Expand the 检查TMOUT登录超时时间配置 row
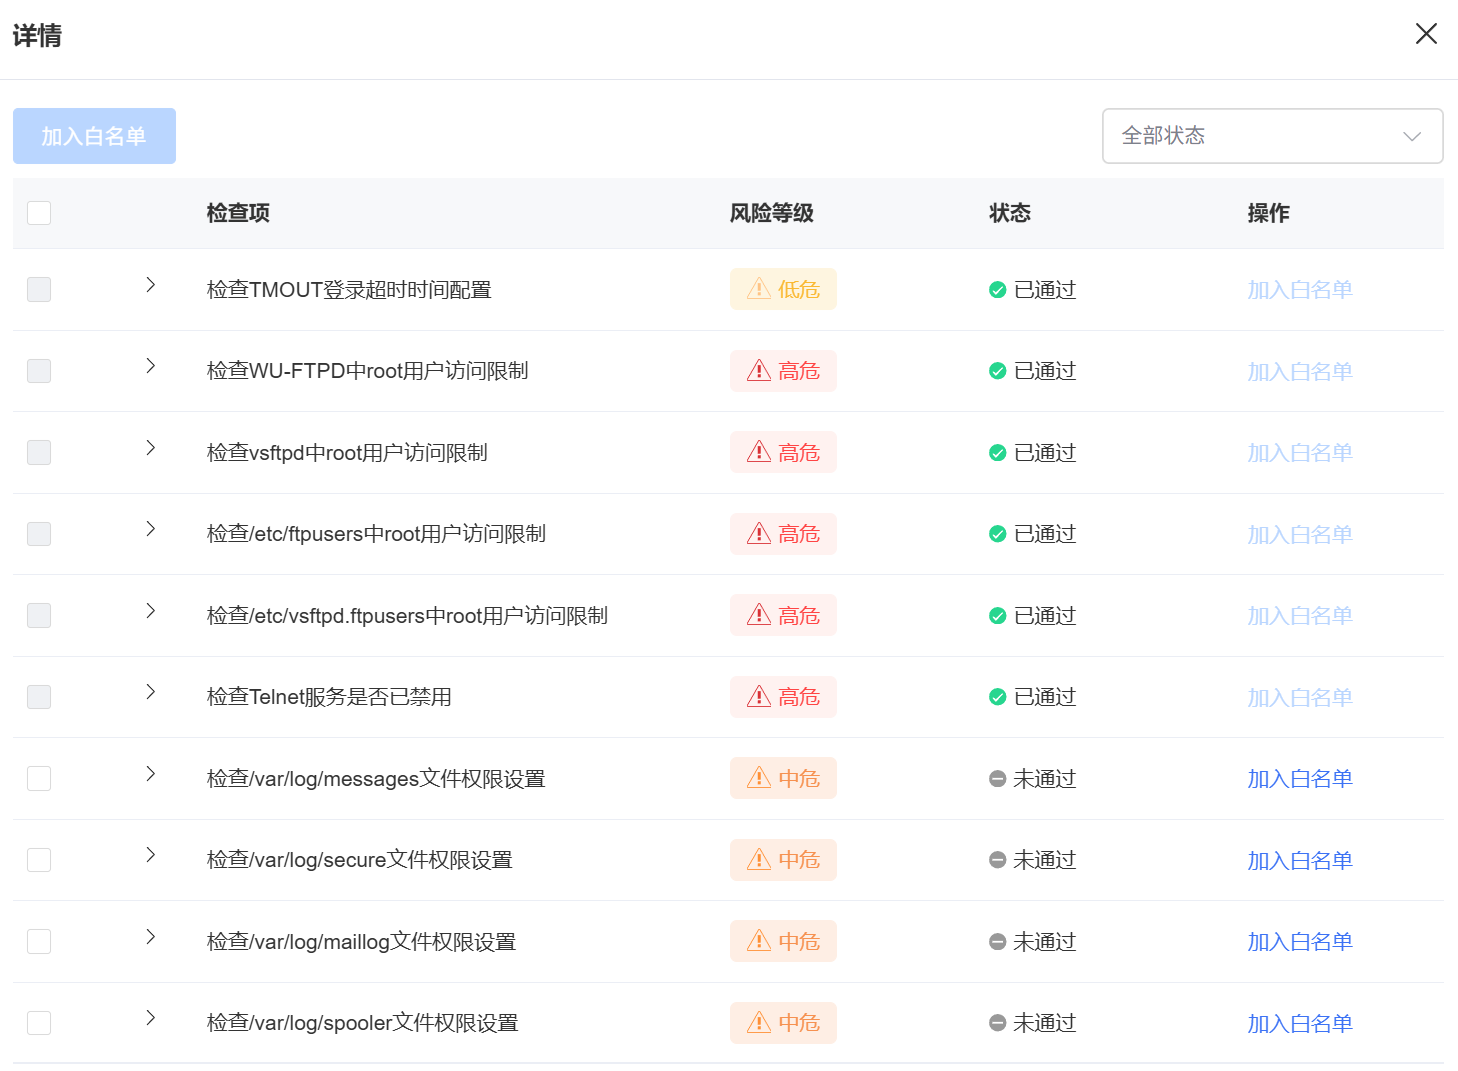Screen dimensions: 1458x1071 151,285
